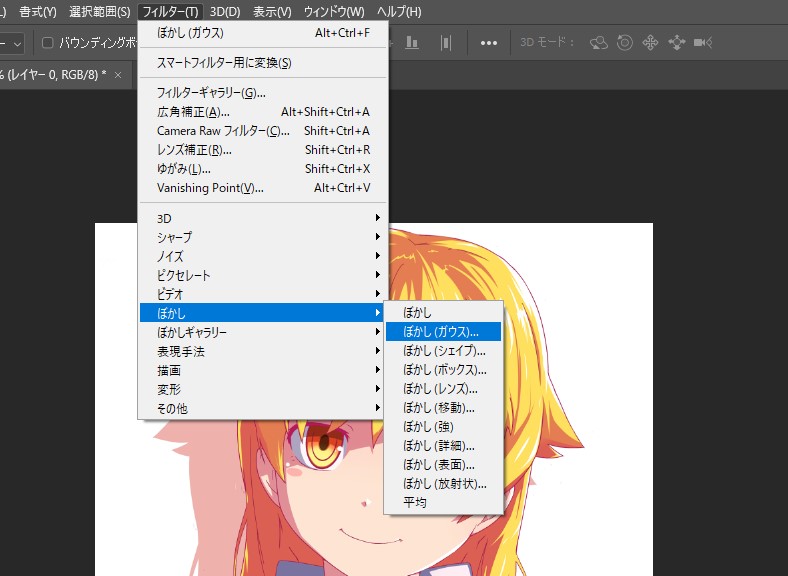Expand the 描画 submenu
This screenshot has height=576, width=788.
[x=263, y=370]
